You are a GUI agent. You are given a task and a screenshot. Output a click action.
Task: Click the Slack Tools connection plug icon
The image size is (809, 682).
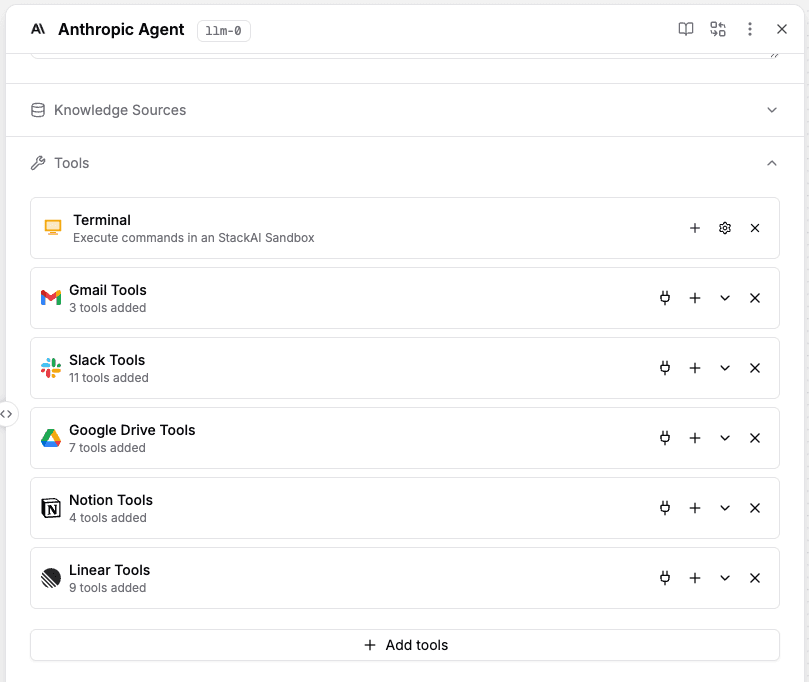665,368
